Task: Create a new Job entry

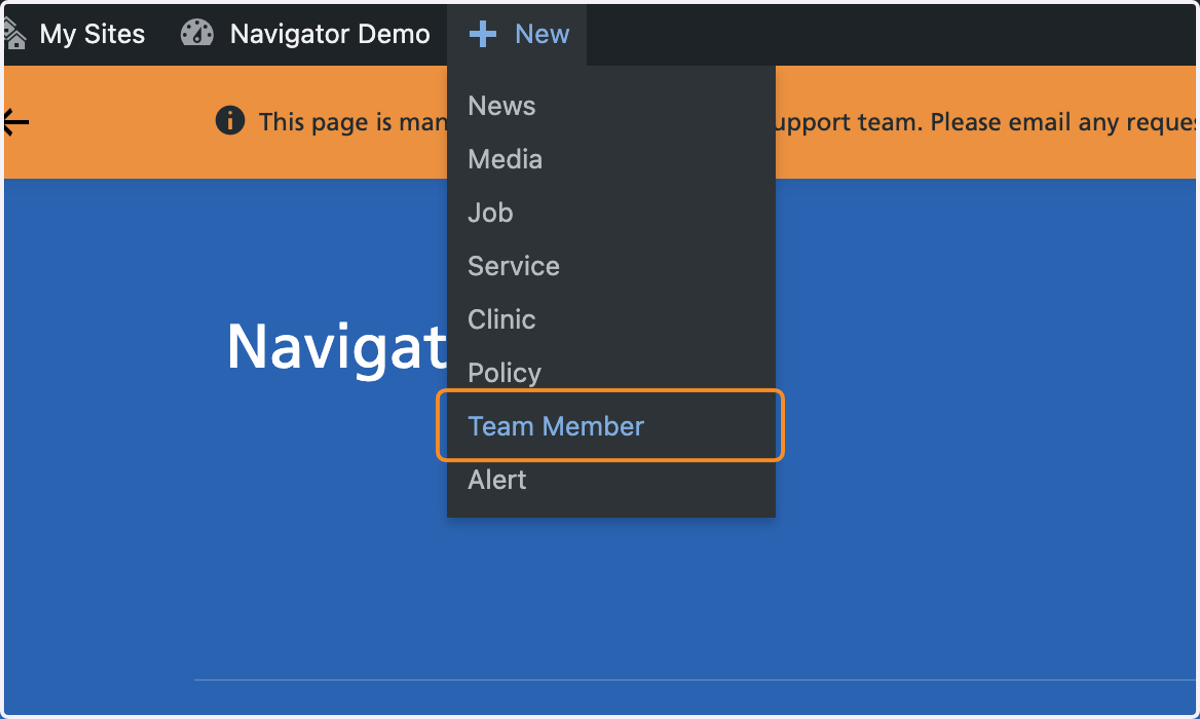Action: coord(490,212)
